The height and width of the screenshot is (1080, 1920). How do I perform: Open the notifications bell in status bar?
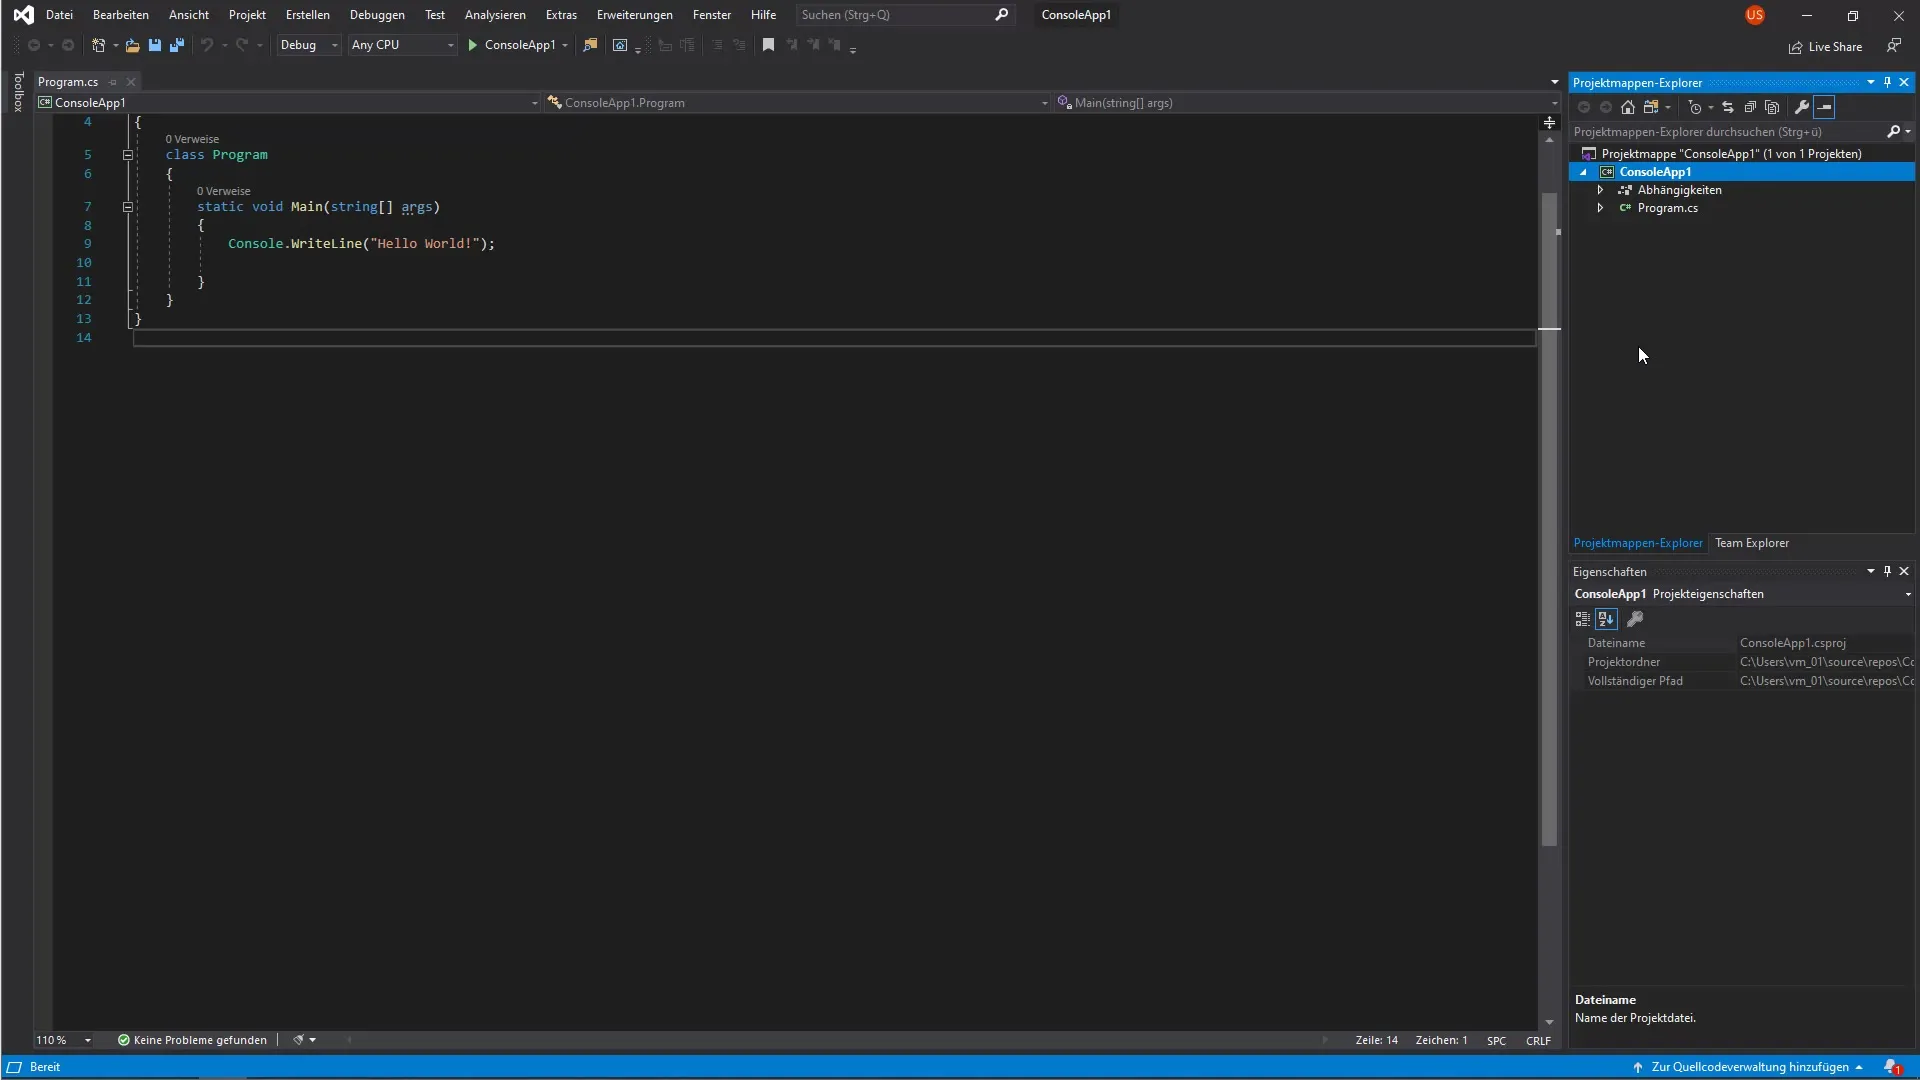tap(1892, 1067)
